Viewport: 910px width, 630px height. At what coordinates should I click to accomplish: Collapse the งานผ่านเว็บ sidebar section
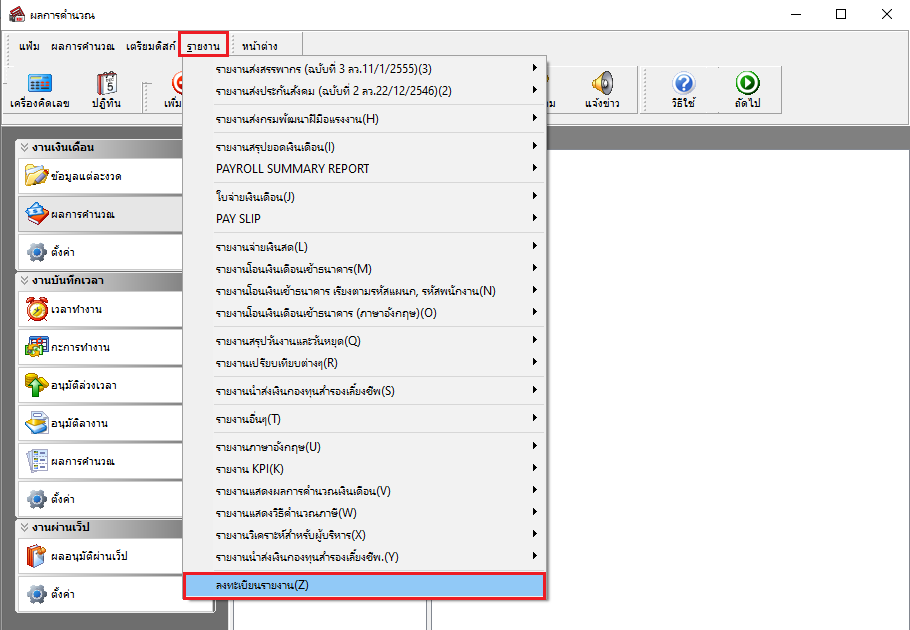pyautogui.click(x=24, y=527)
